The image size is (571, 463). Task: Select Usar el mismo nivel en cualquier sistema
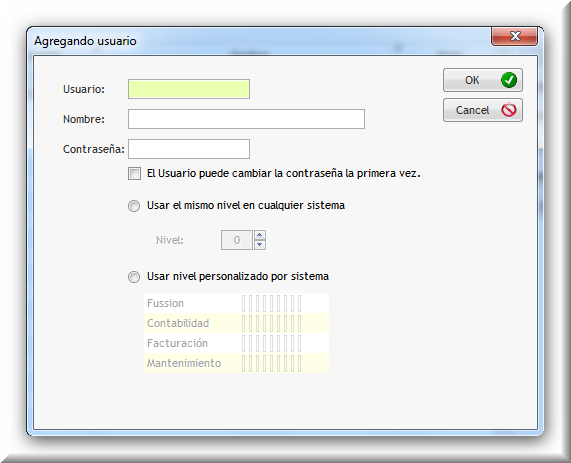tap(134, 206)
